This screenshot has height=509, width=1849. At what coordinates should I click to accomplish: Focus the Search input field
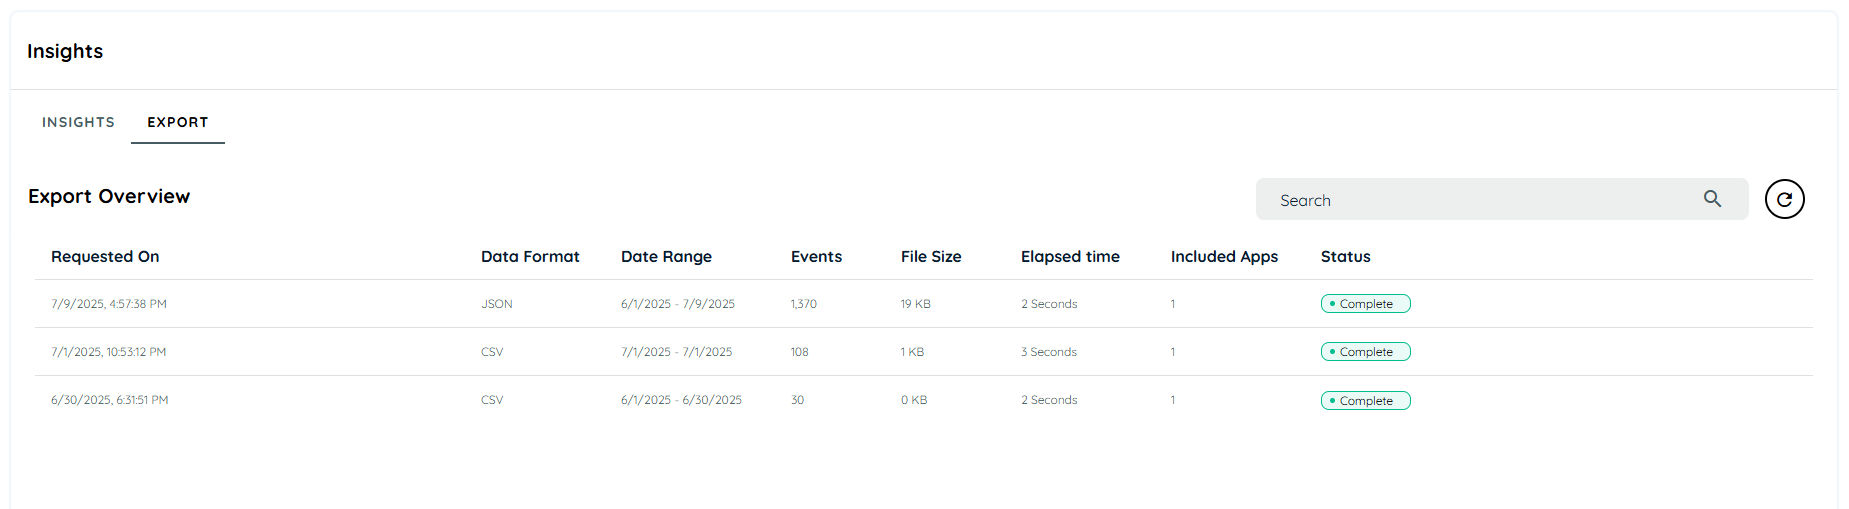click(x=1501, y=199)
